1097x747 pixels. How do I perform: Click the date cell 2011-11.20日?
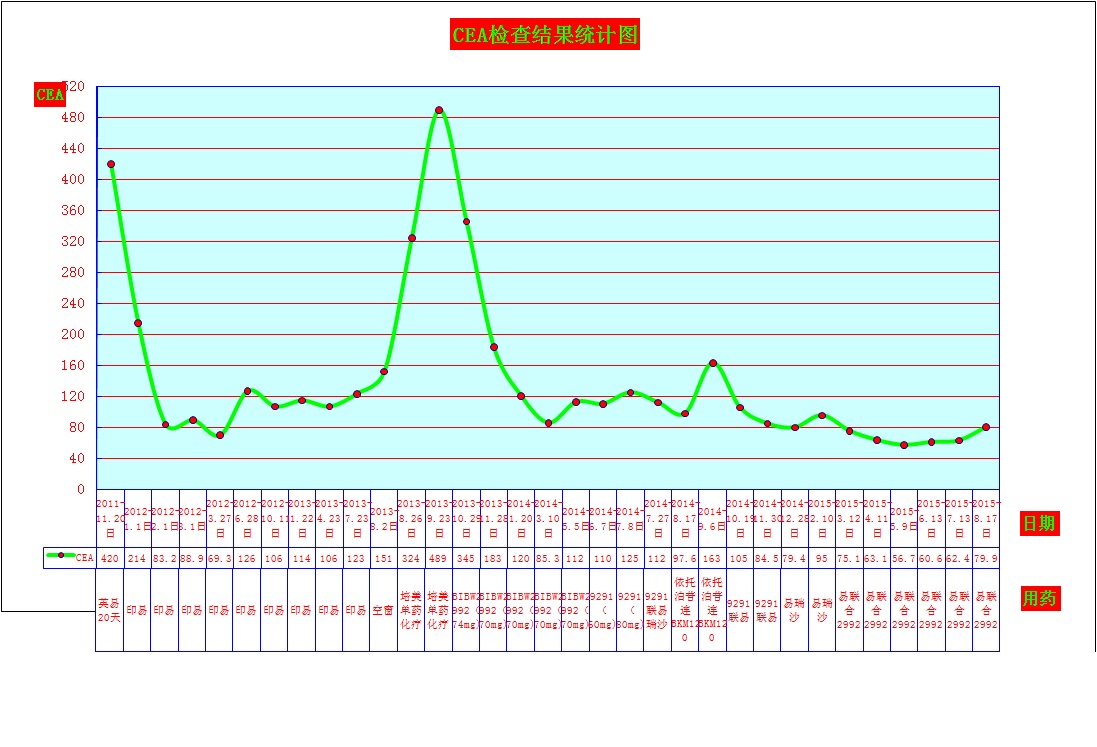(x=110, y=518)
